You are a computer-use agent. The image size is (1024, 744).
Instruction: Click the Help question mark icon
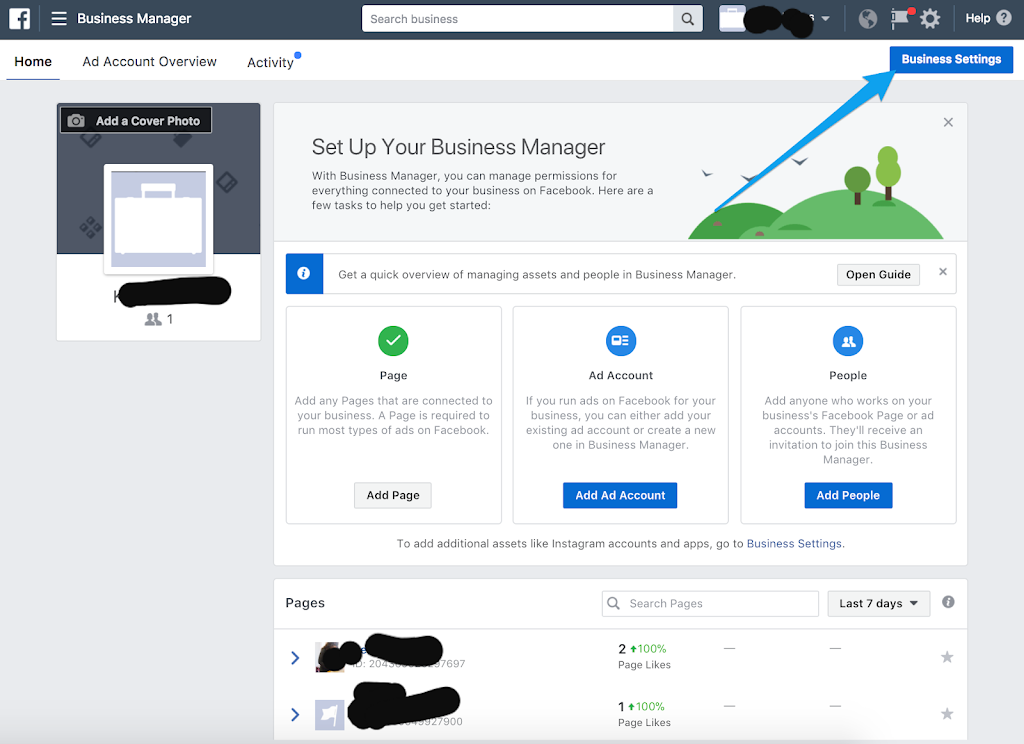[1004, 18]
